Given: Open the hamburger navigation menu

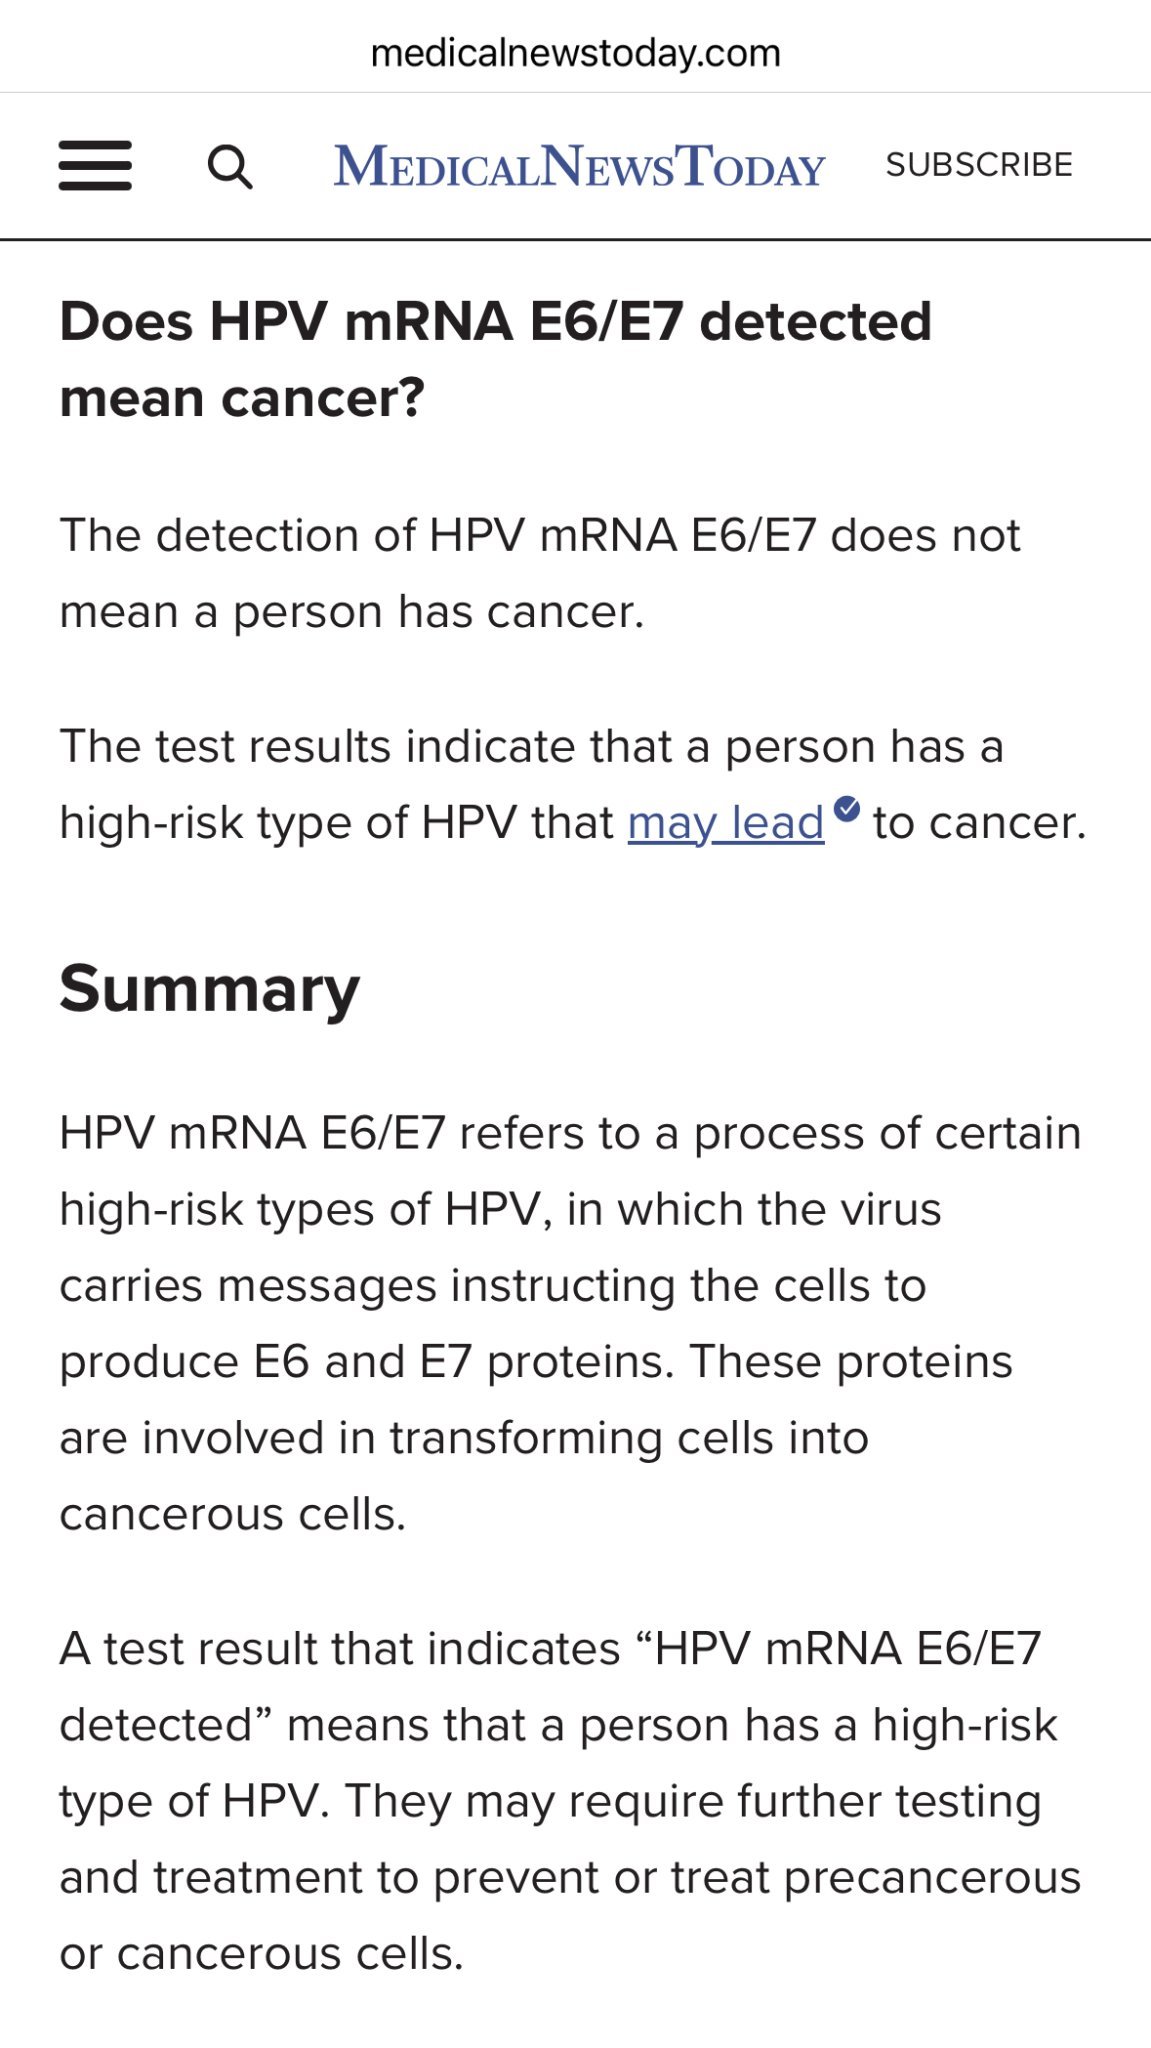Looking at the screenshot, I should click(95, 165).
